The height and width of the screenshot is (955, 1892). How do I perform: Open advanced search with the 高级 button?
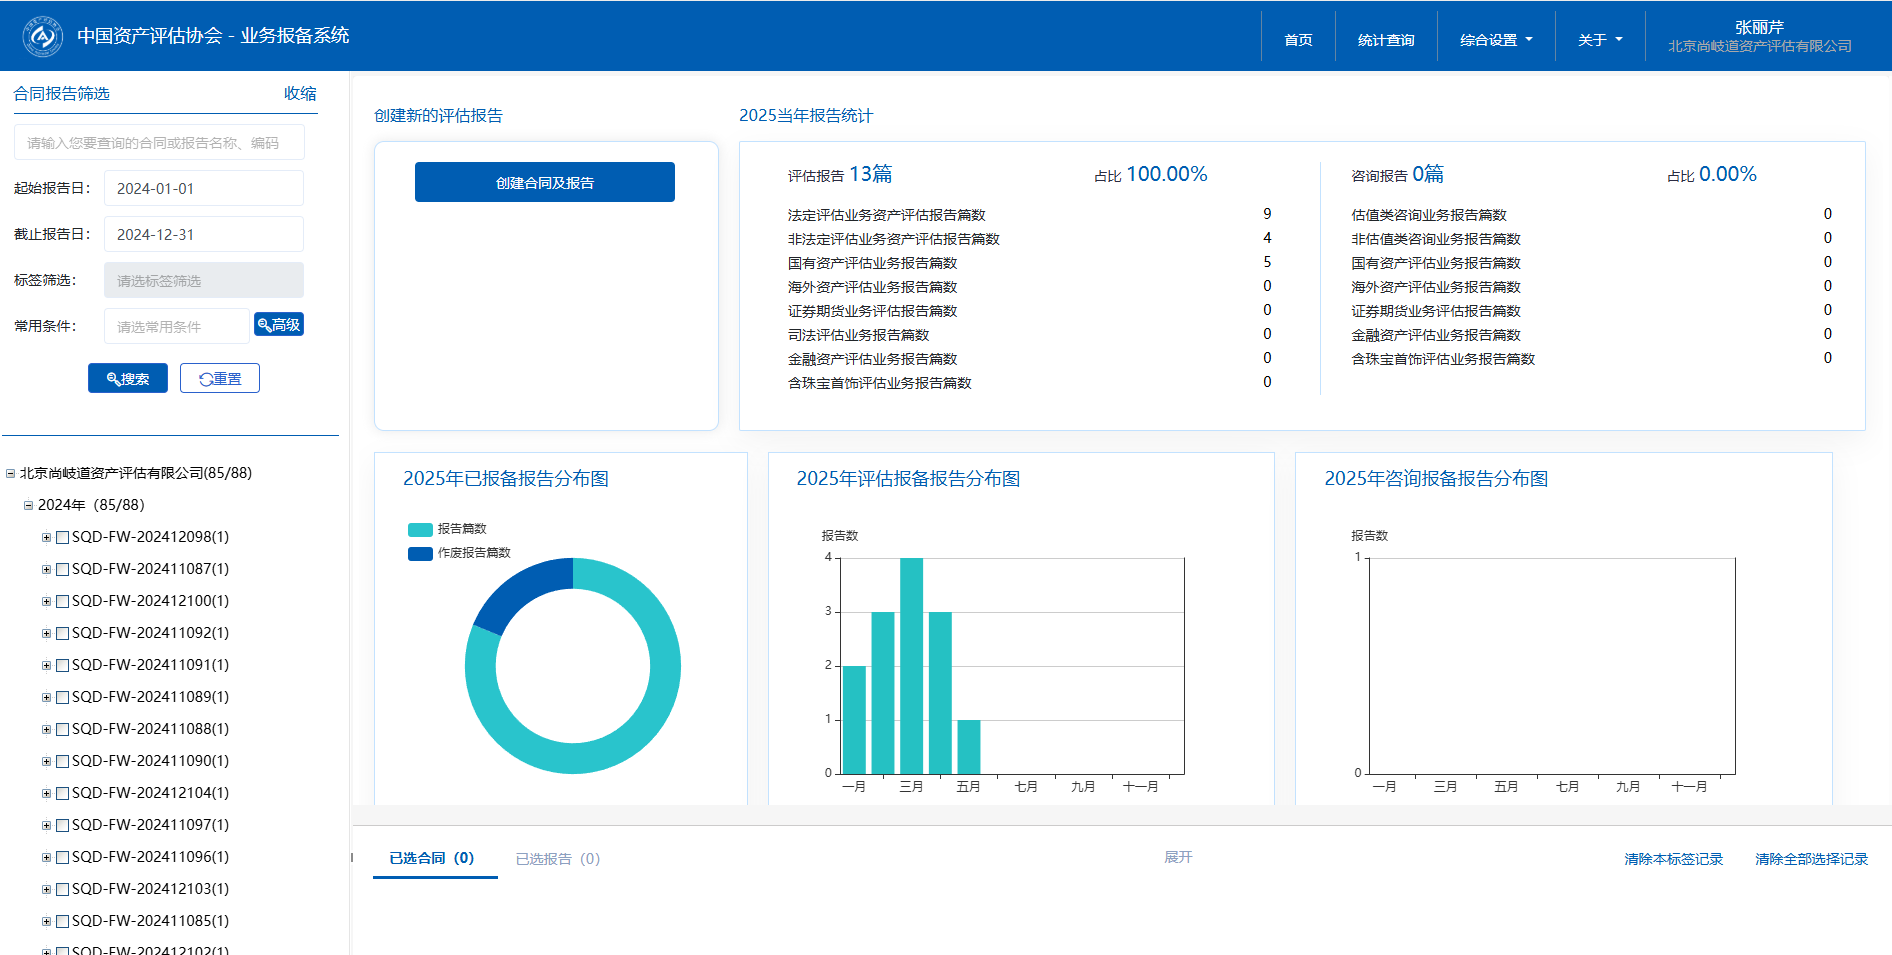279,325
